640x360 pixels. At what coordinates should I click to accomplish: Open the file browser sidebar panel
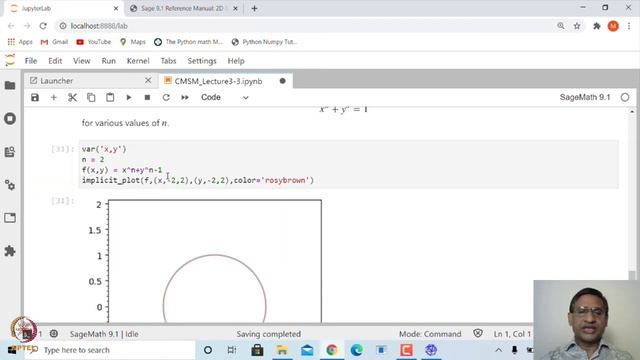point(10,85)
